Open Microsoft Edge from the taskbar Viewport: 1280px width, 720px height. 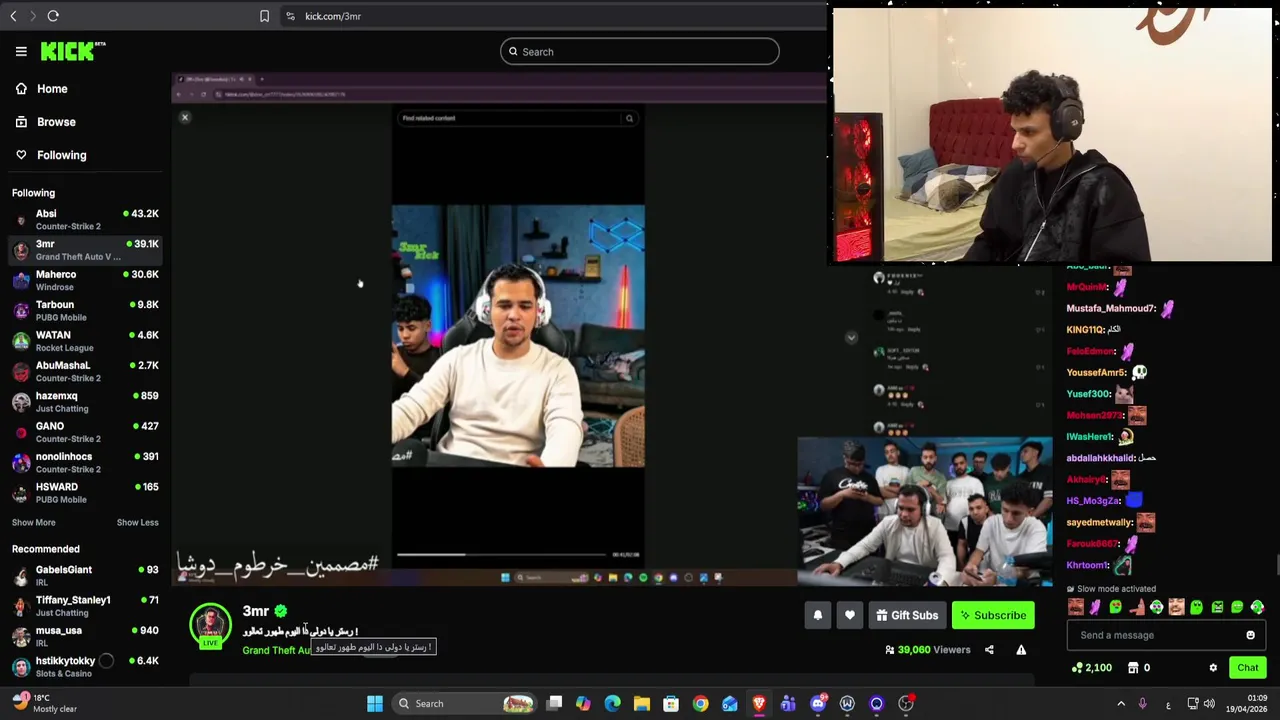[613, 704]
